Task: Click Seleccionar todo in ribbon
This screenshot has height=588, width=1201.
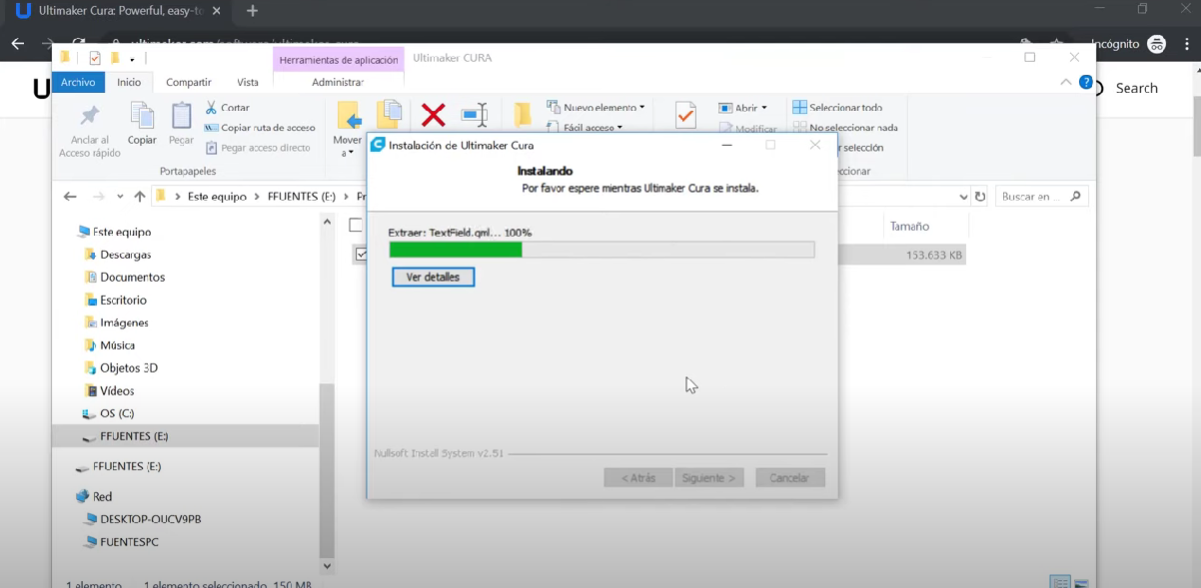Action: tap(838, 107)
